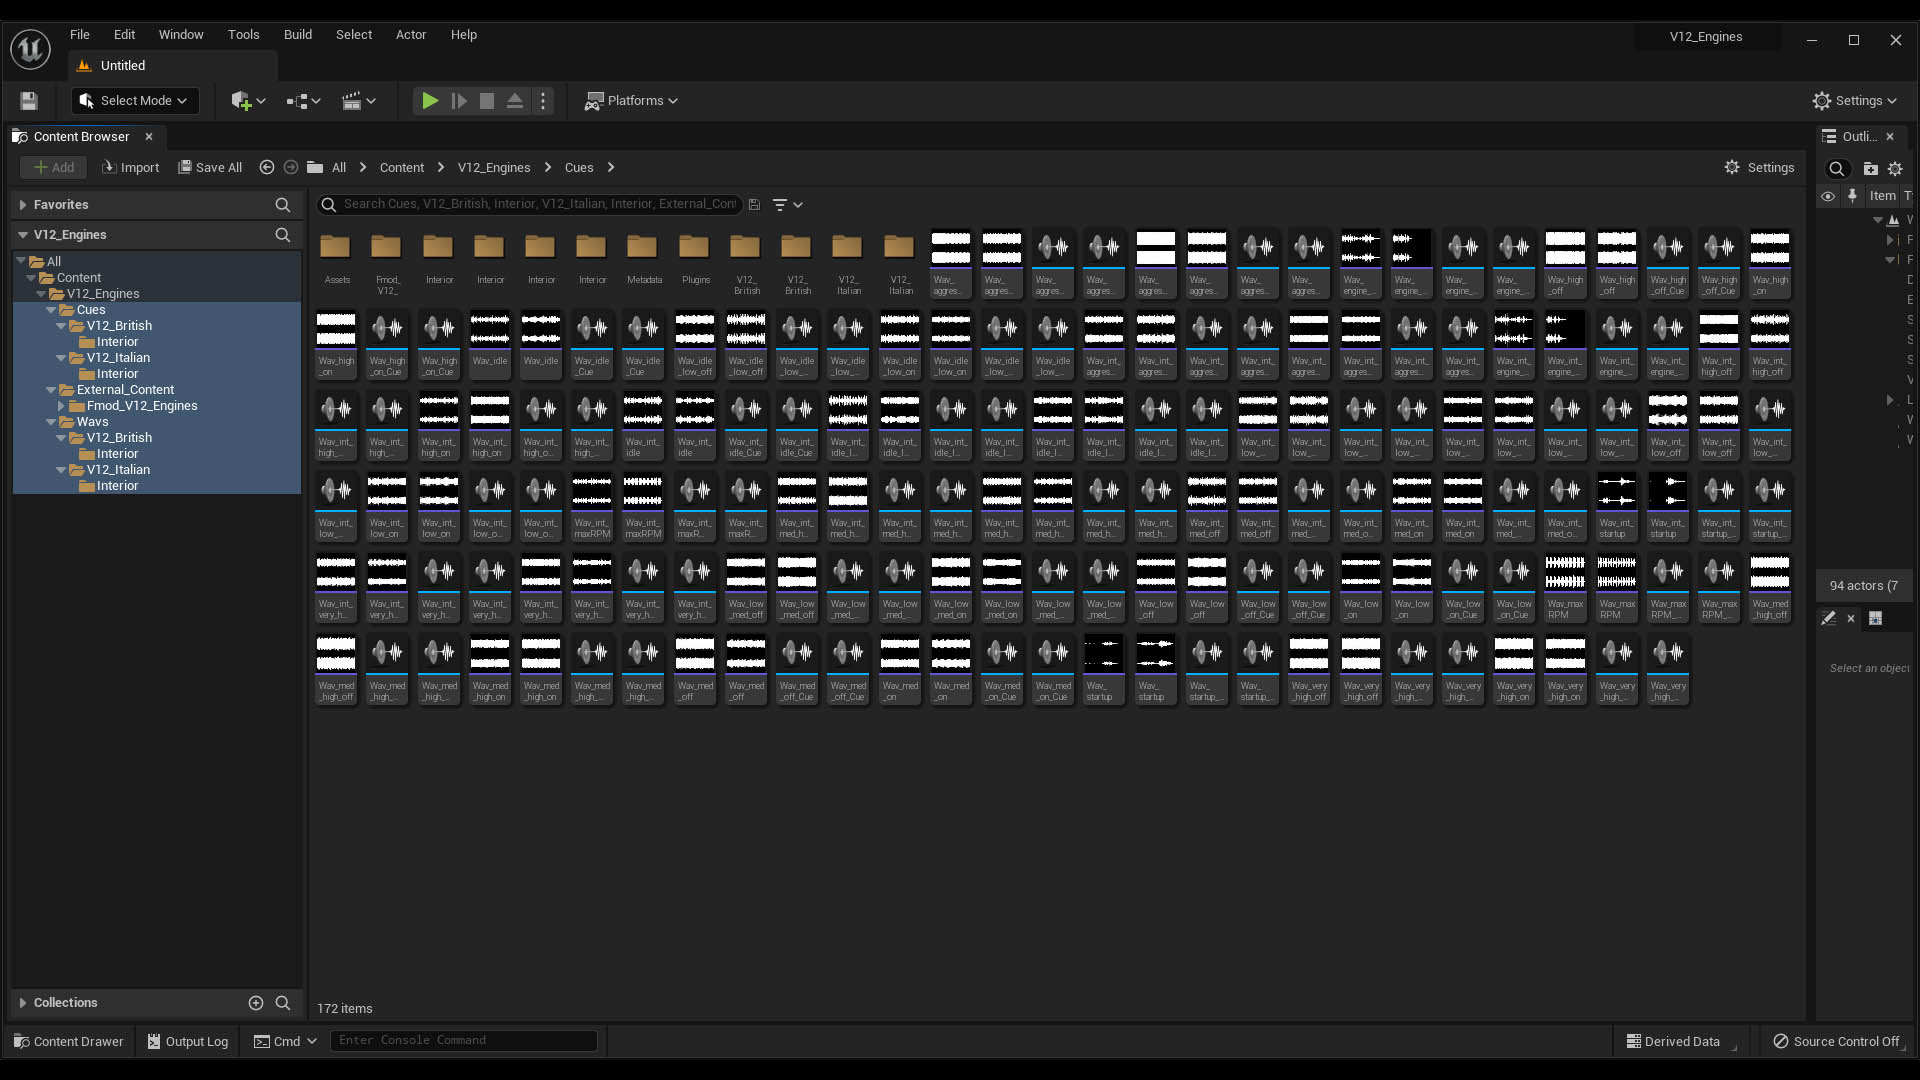Screen dimensions: 1920x1080
Task: Open the content browser filter icon
Action: pos(780,204)
